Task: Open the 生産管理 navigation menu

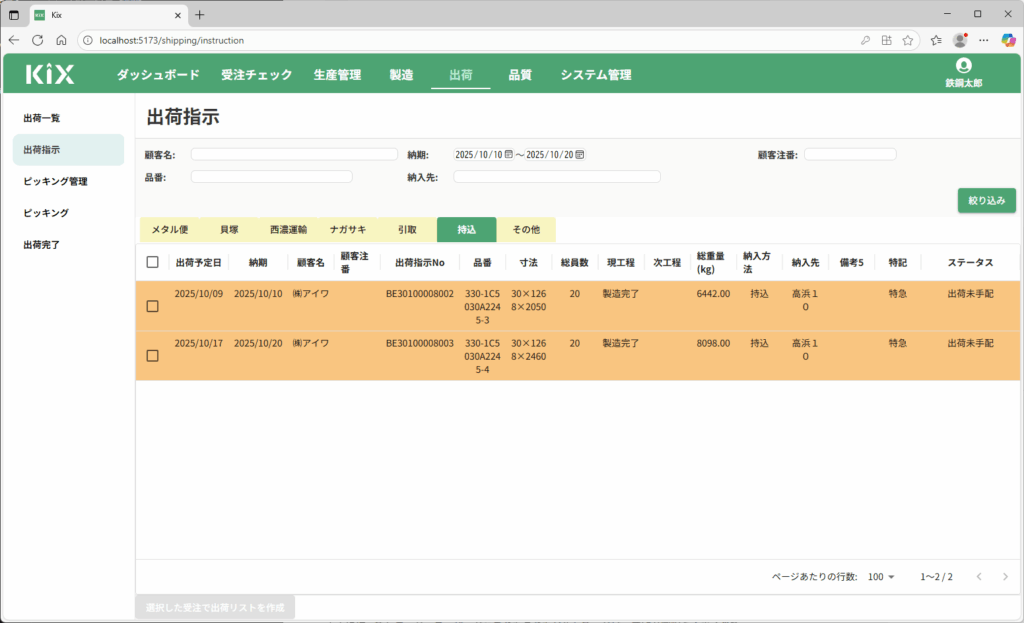Action: click(x=337, y=75)
